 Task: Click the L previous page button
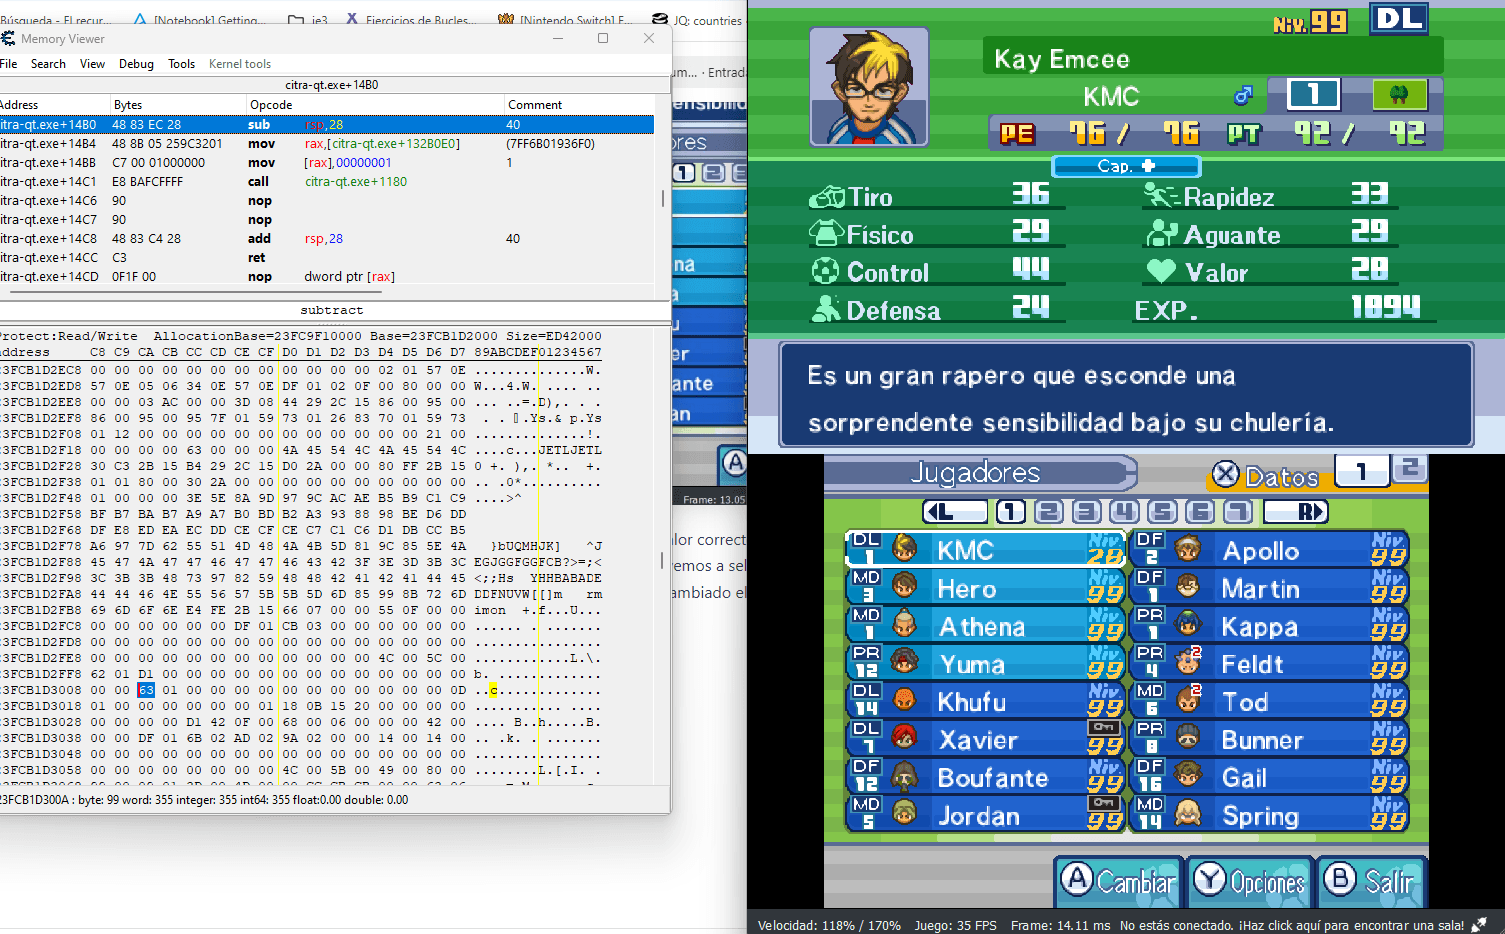click(954, 512)
